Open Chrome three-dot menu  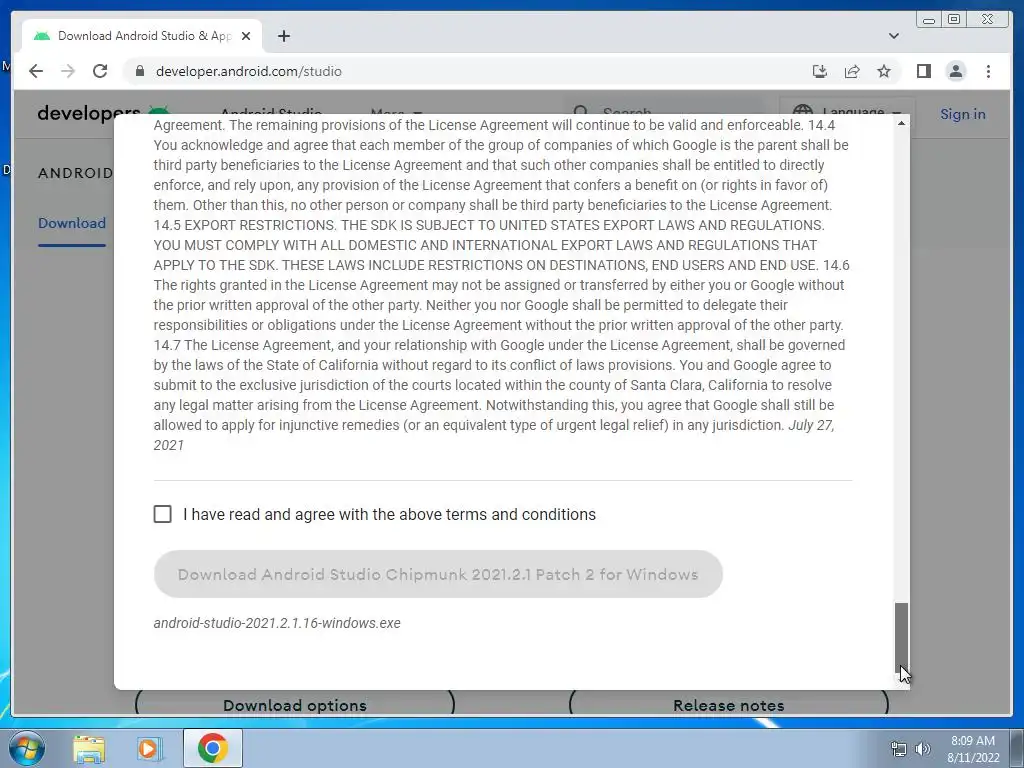coord(988,71)
